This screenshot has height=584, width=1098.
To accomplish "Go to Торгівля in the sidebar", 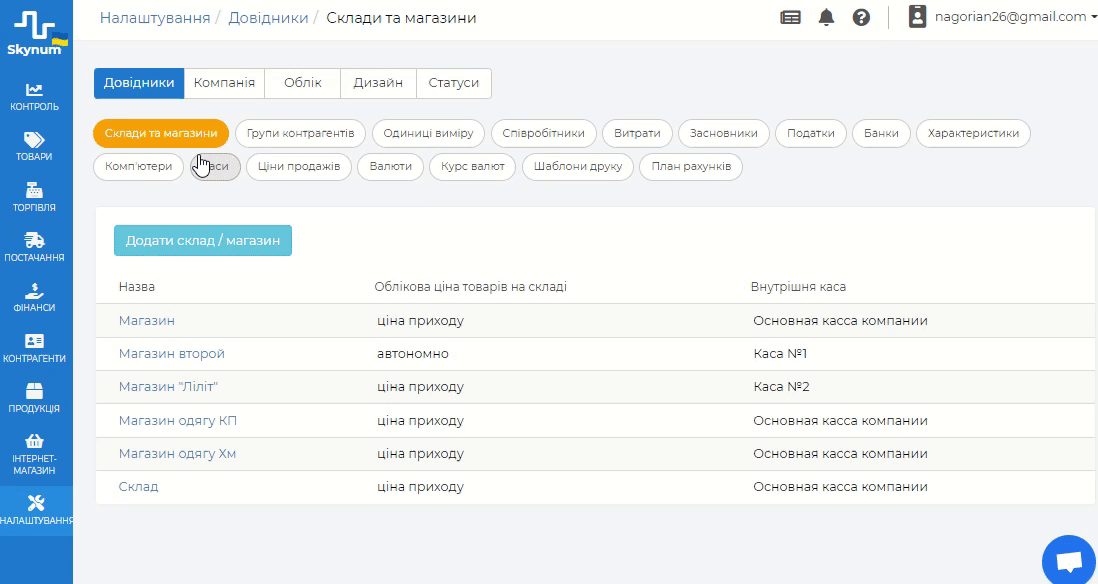I will [x=35, y=198].
